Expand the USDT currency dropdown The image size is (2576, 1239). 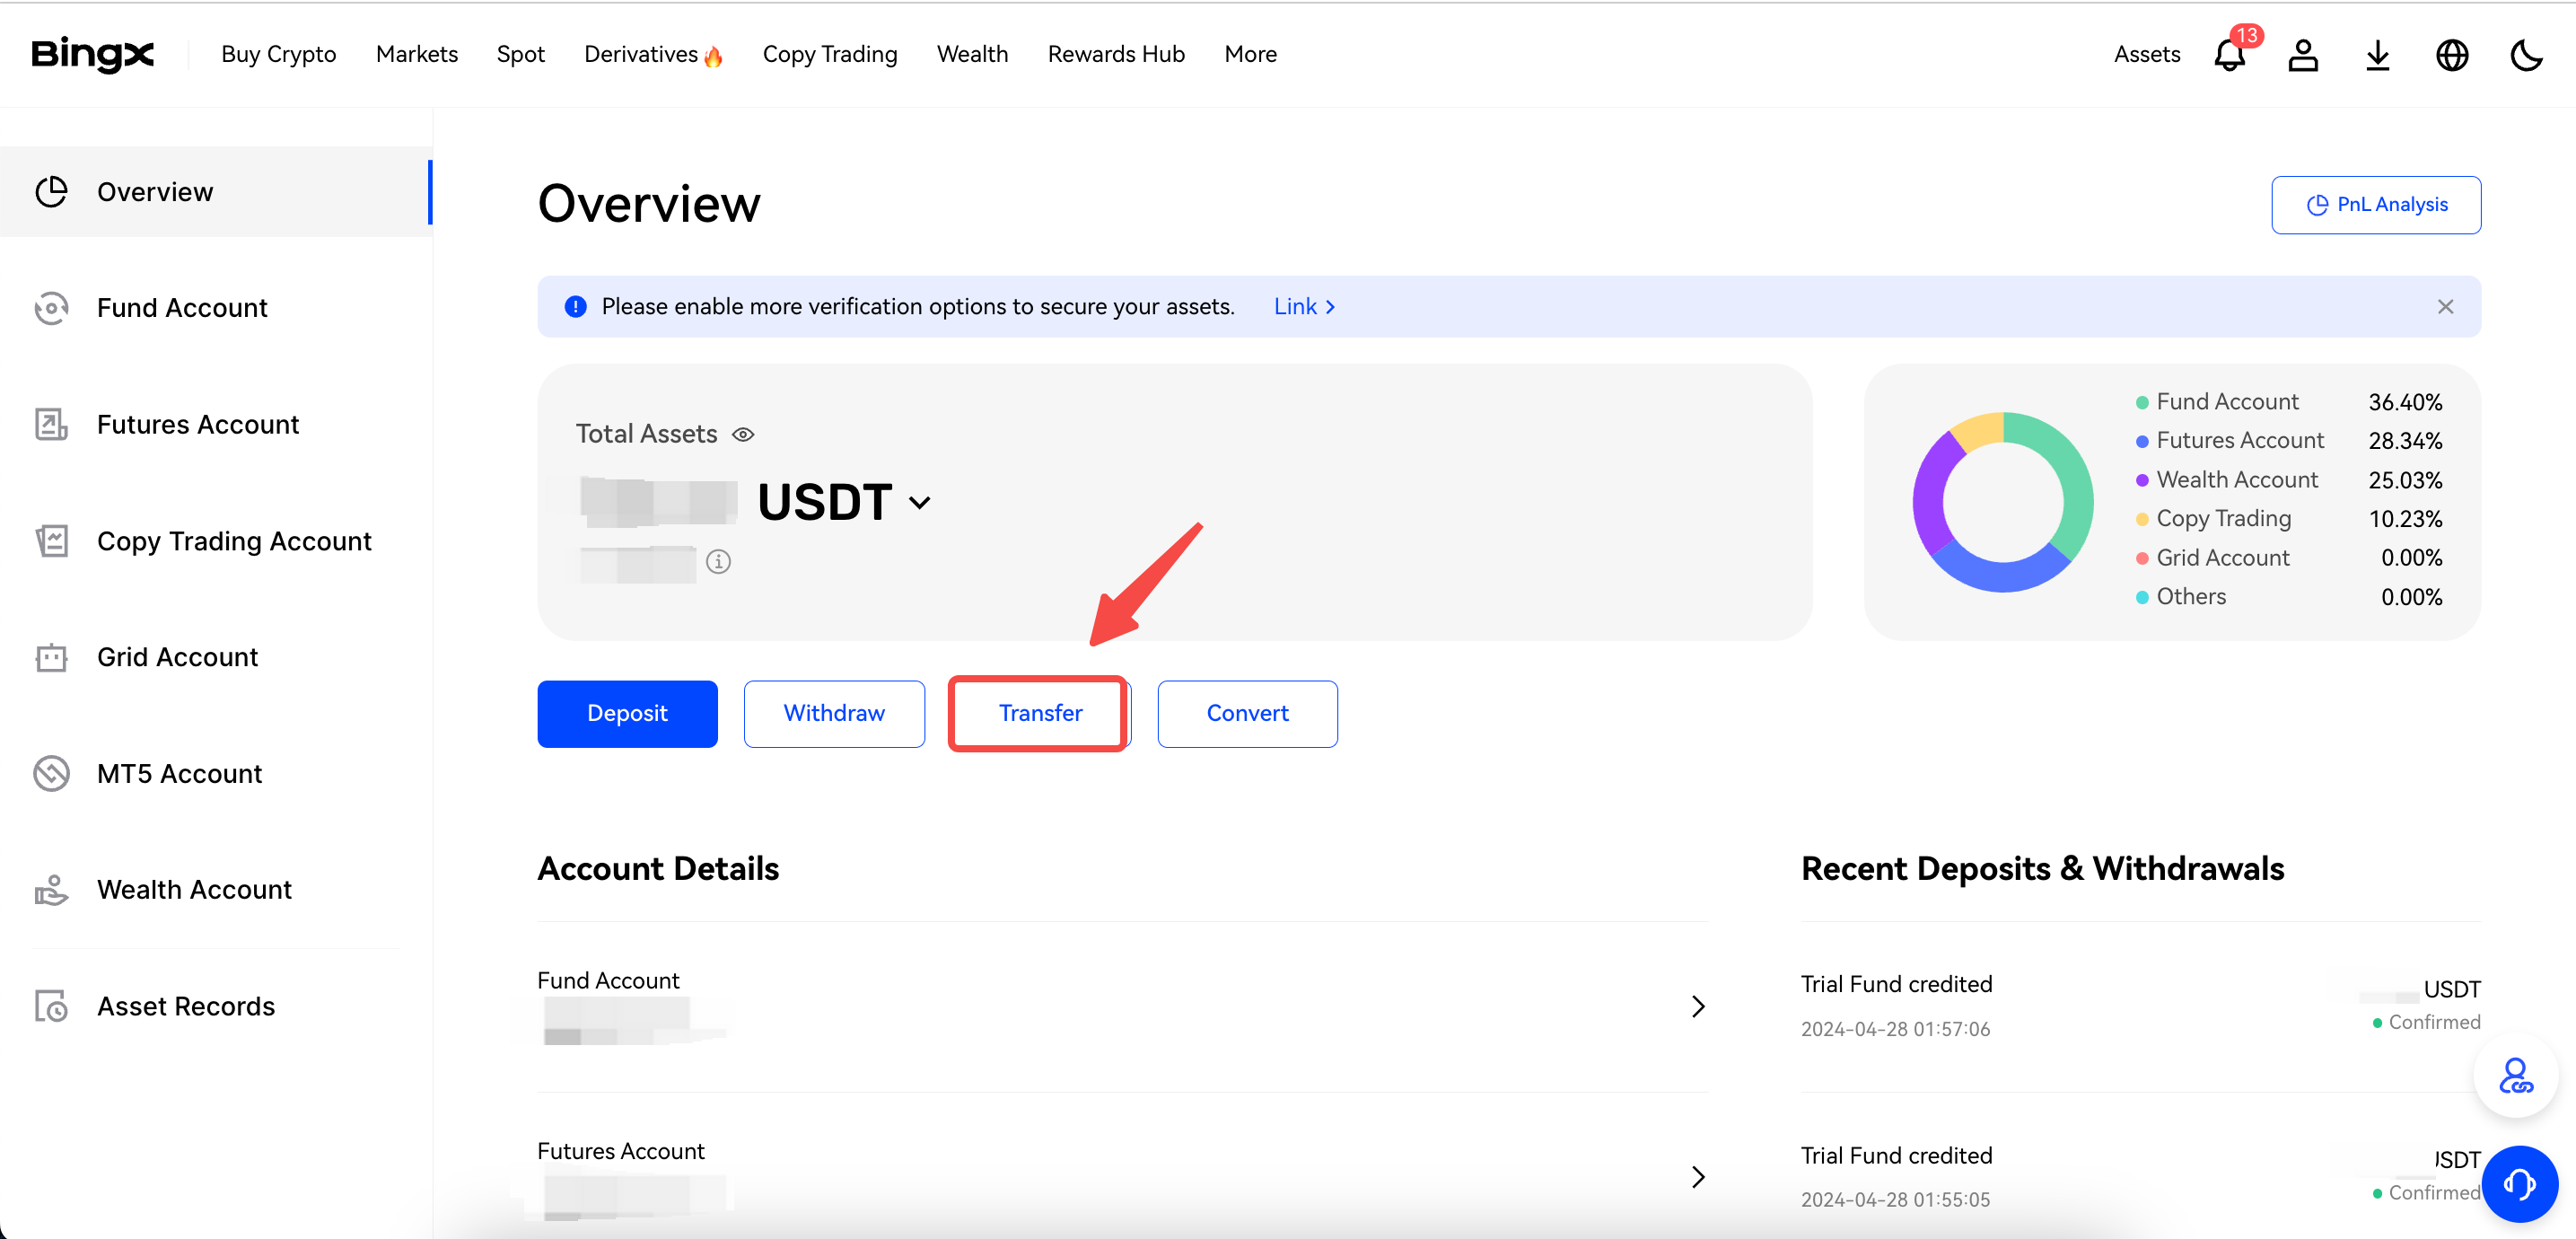[x=920, y=502]
